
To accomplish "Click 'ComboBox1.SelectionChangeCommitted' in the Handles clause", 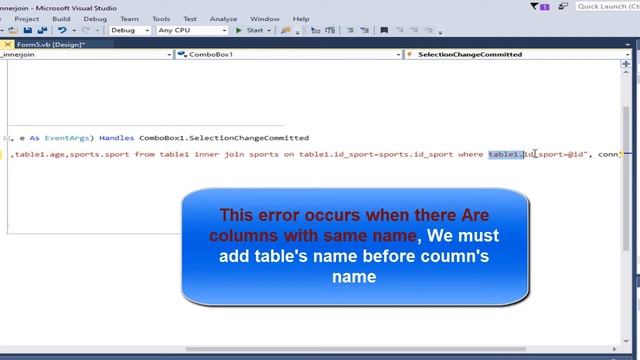I will [224, 138].
